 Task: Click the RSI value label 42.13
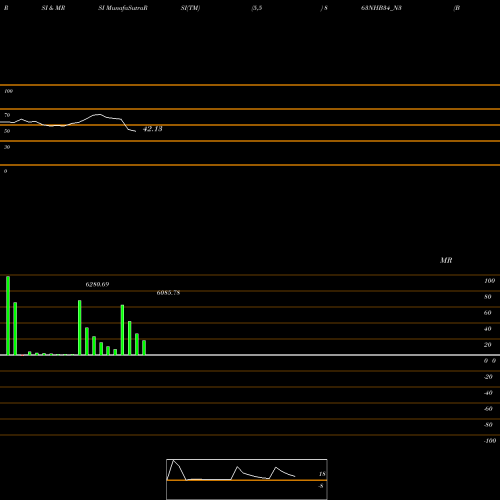pos(152,129)
